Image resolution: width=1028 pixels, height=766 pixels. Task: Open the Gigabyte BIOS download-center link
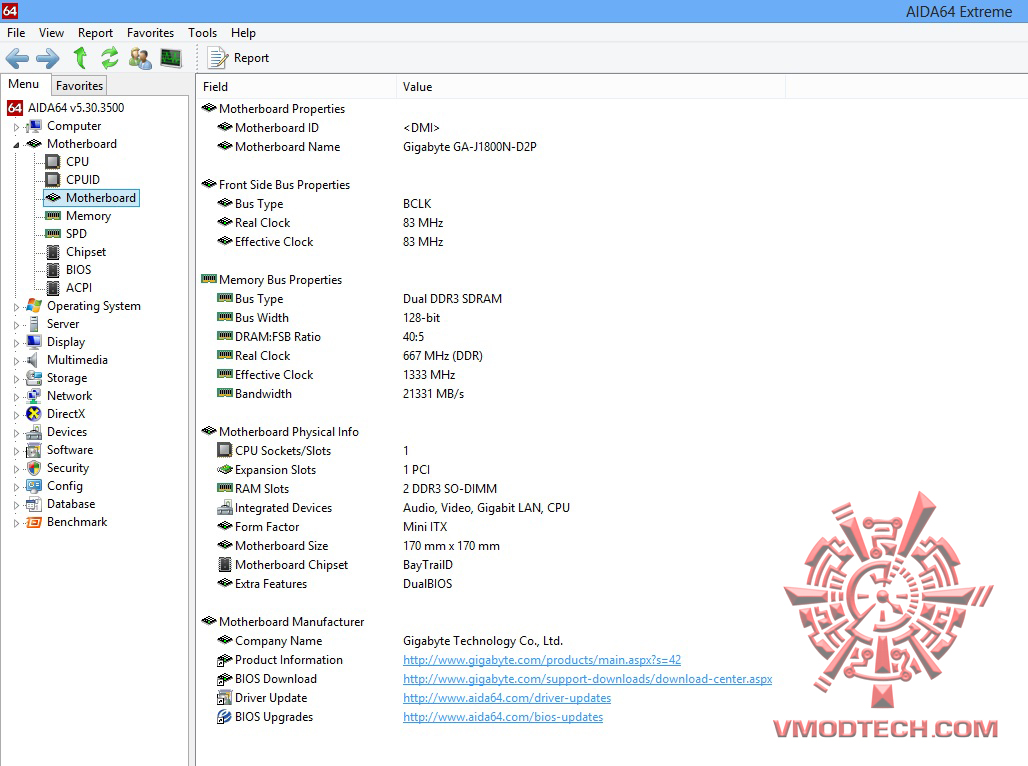coord(587,679)
